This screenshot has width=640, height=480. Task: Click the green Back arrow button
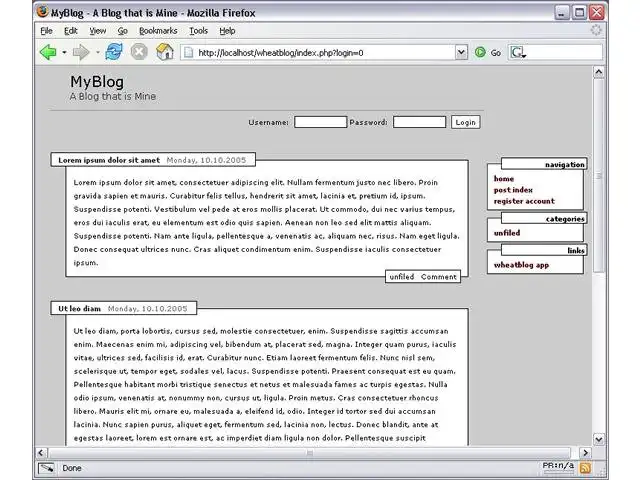[48, 52]
